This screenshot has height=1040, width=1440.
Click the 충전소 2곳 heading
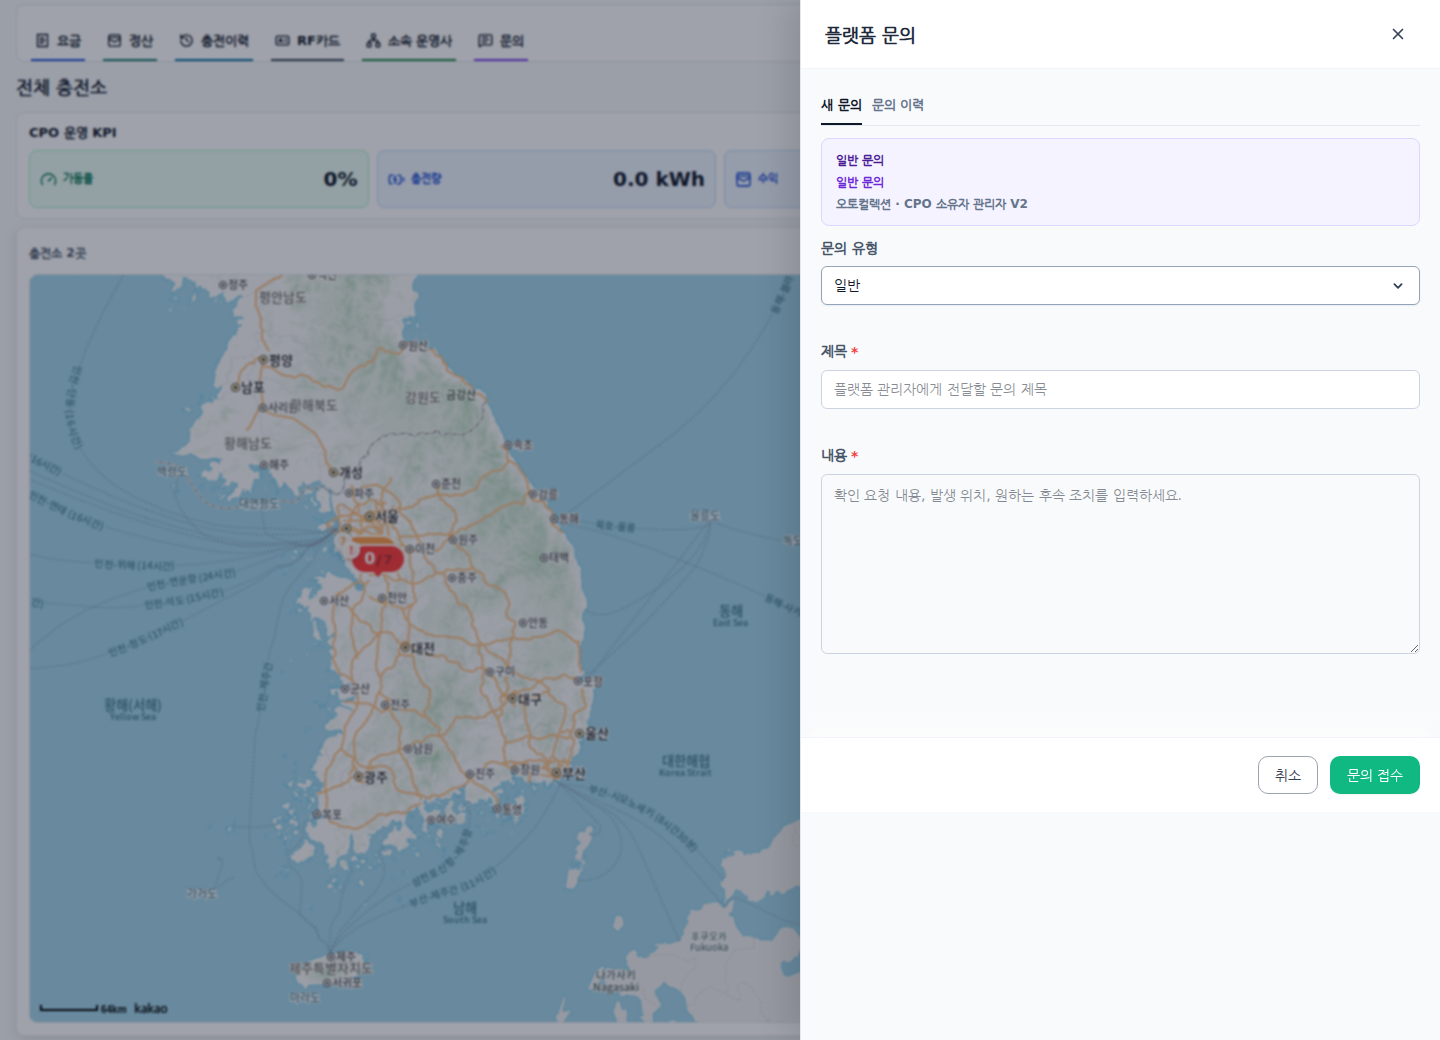pos(58,253)
